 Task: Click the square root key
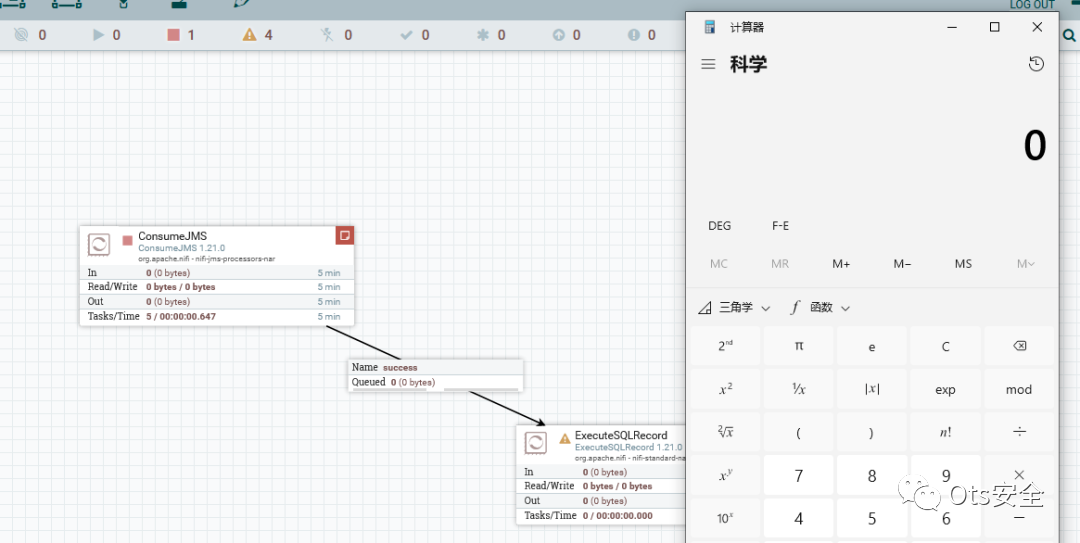[x=726, y=432]
